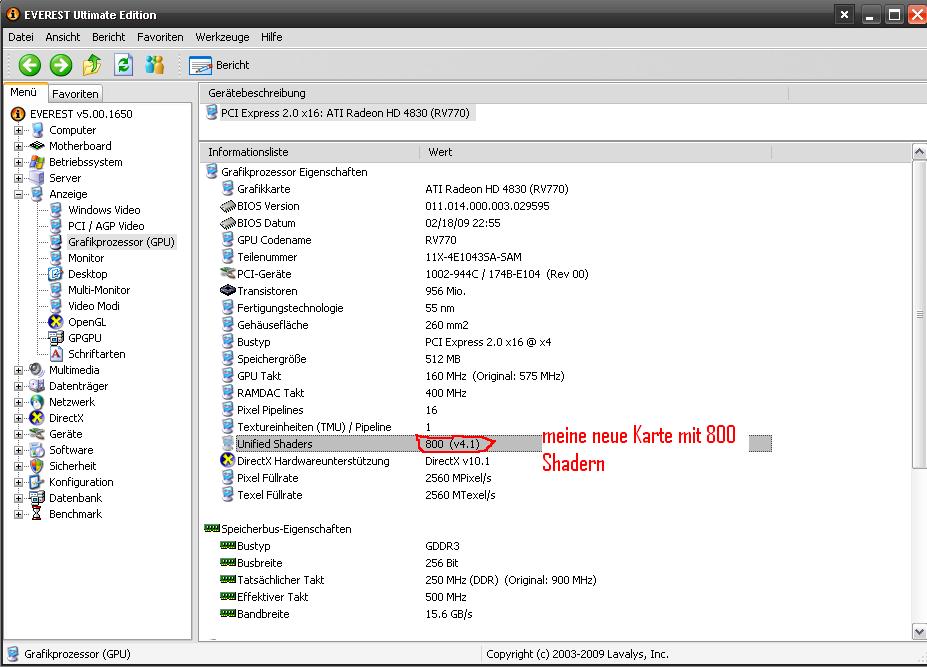Click the Refresh toolbar icon
This screenshot has height=667, width=927.
[x=124, y=64]
